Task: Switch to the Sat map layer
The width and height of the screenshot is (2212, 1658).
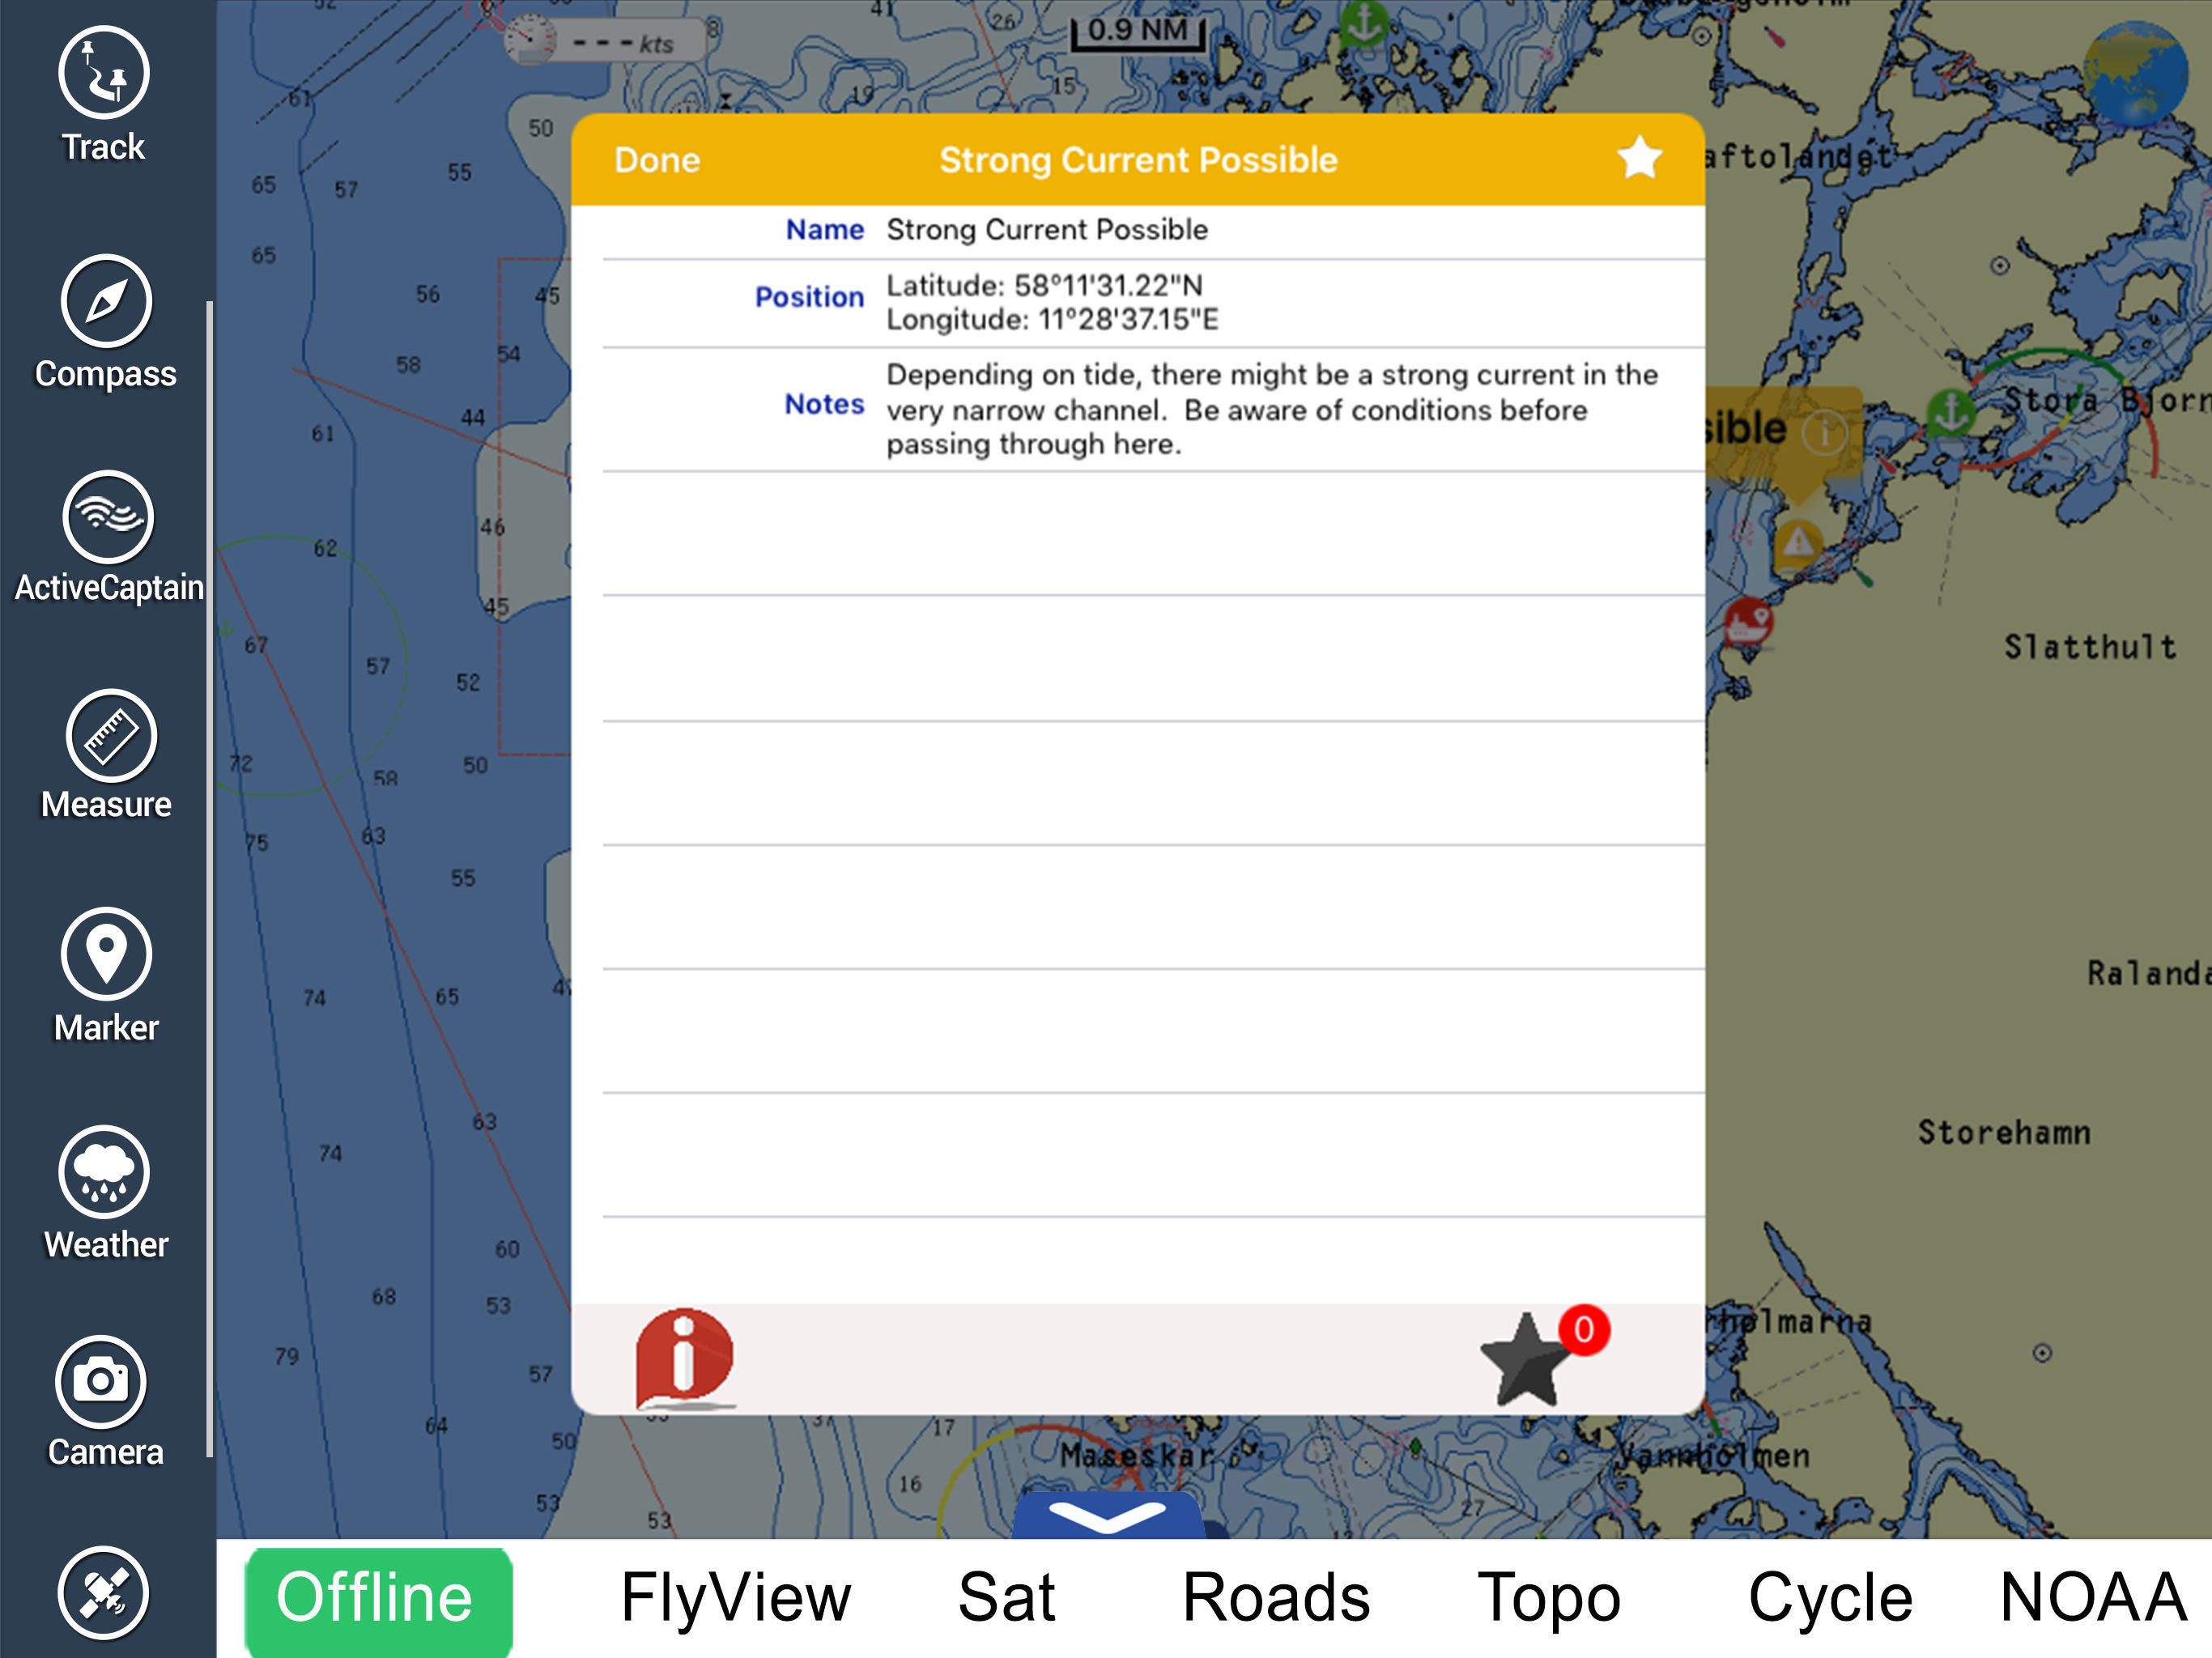Action: (1006, 1598)
